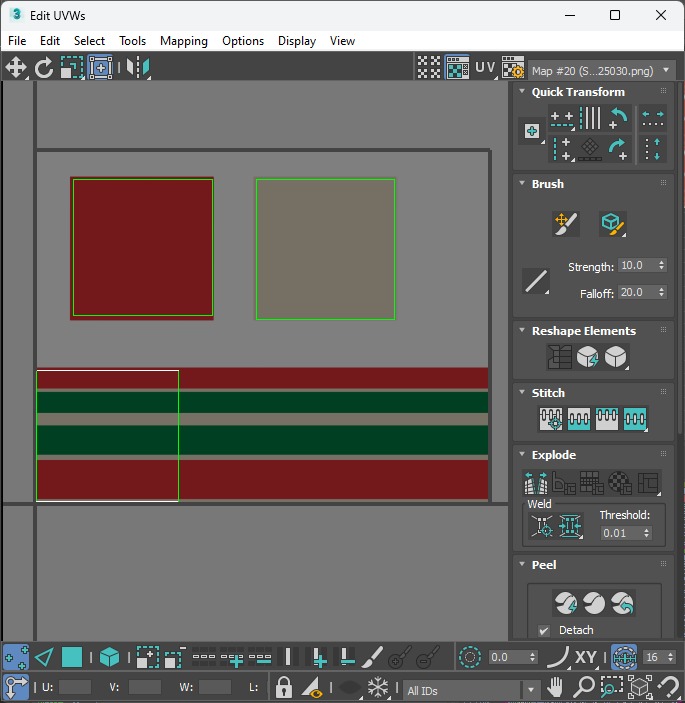Viewport: 685px width, 703px height.
Task: Open the Tools menu
Action: (132, 41)
